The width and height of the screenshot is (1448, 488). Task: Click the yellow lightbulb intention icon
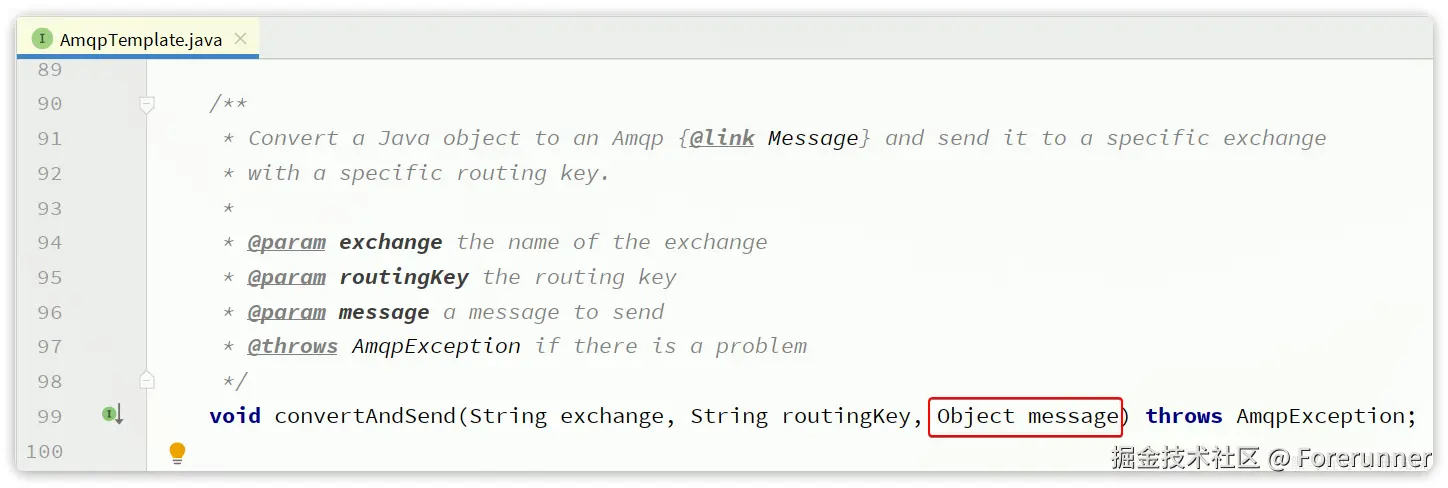pyautogui.click(x=177, y=452)
